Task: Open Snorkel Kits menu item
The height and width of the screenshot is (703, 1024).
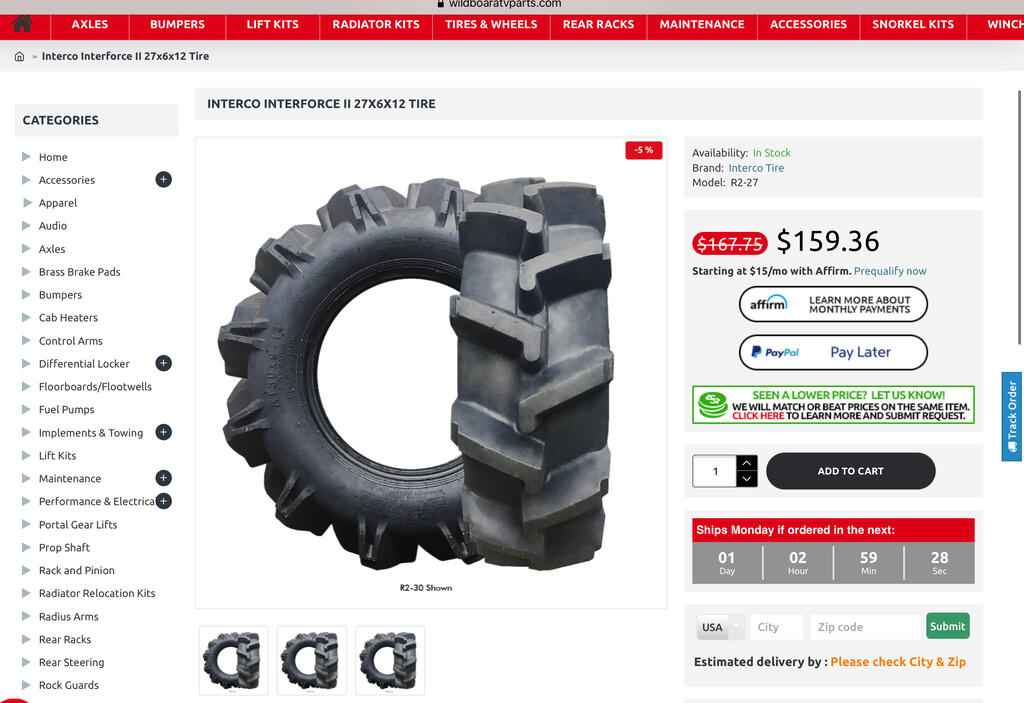Action: point(912,25)
